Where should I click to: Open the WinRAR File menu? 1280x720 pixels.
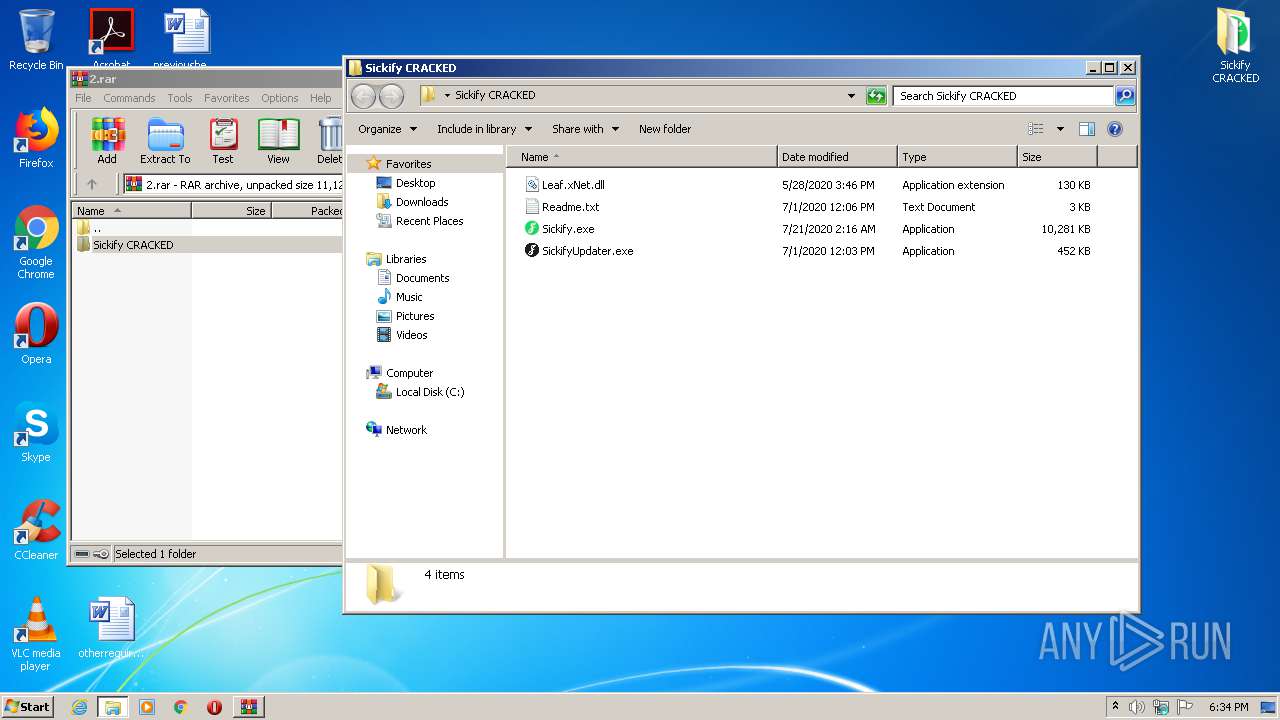point(83,98)
